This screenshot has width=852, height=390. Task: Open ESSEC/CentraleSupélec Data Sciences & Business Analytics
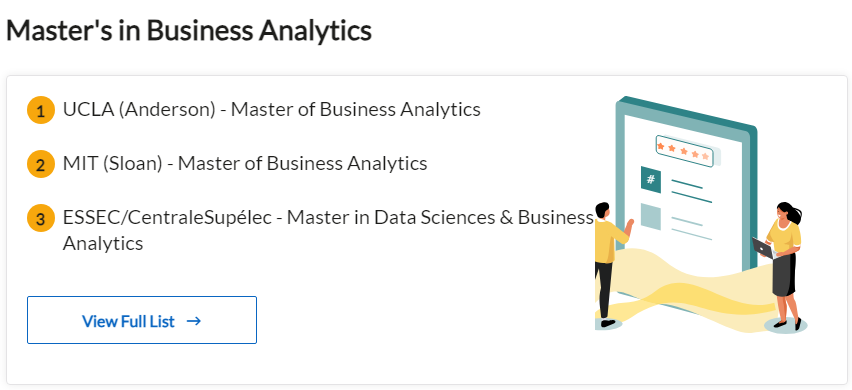(328, 230)
